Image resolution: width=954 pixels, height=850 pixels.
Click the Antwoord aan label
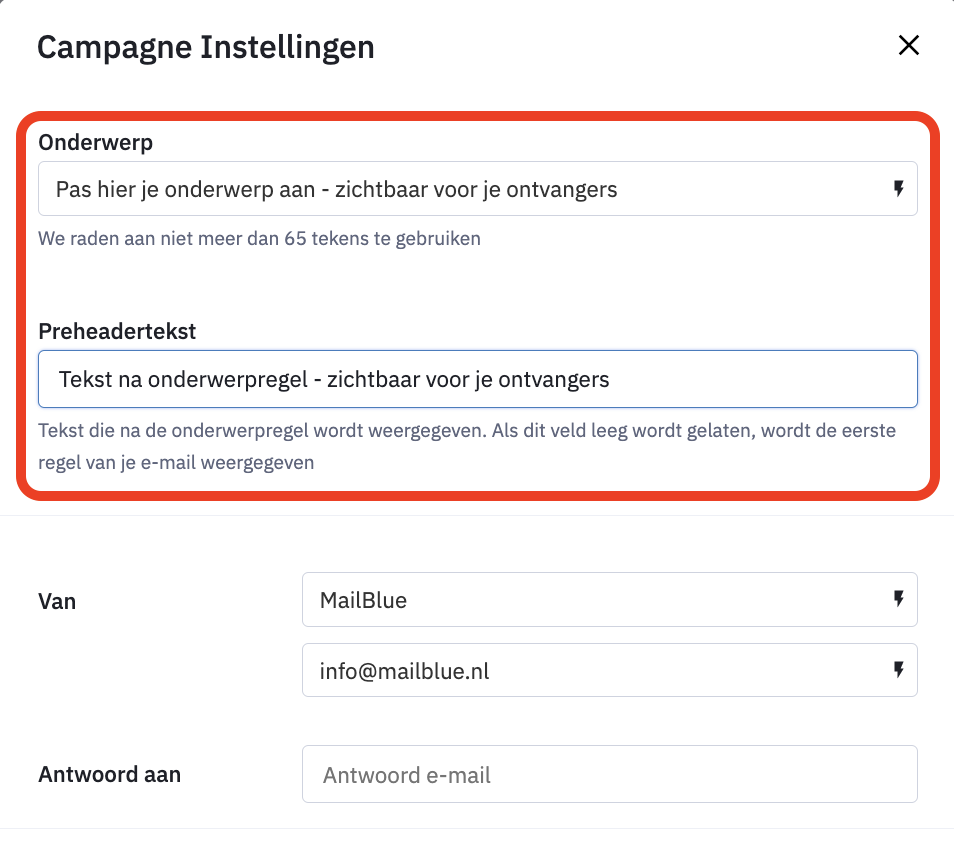click(110, 775)
